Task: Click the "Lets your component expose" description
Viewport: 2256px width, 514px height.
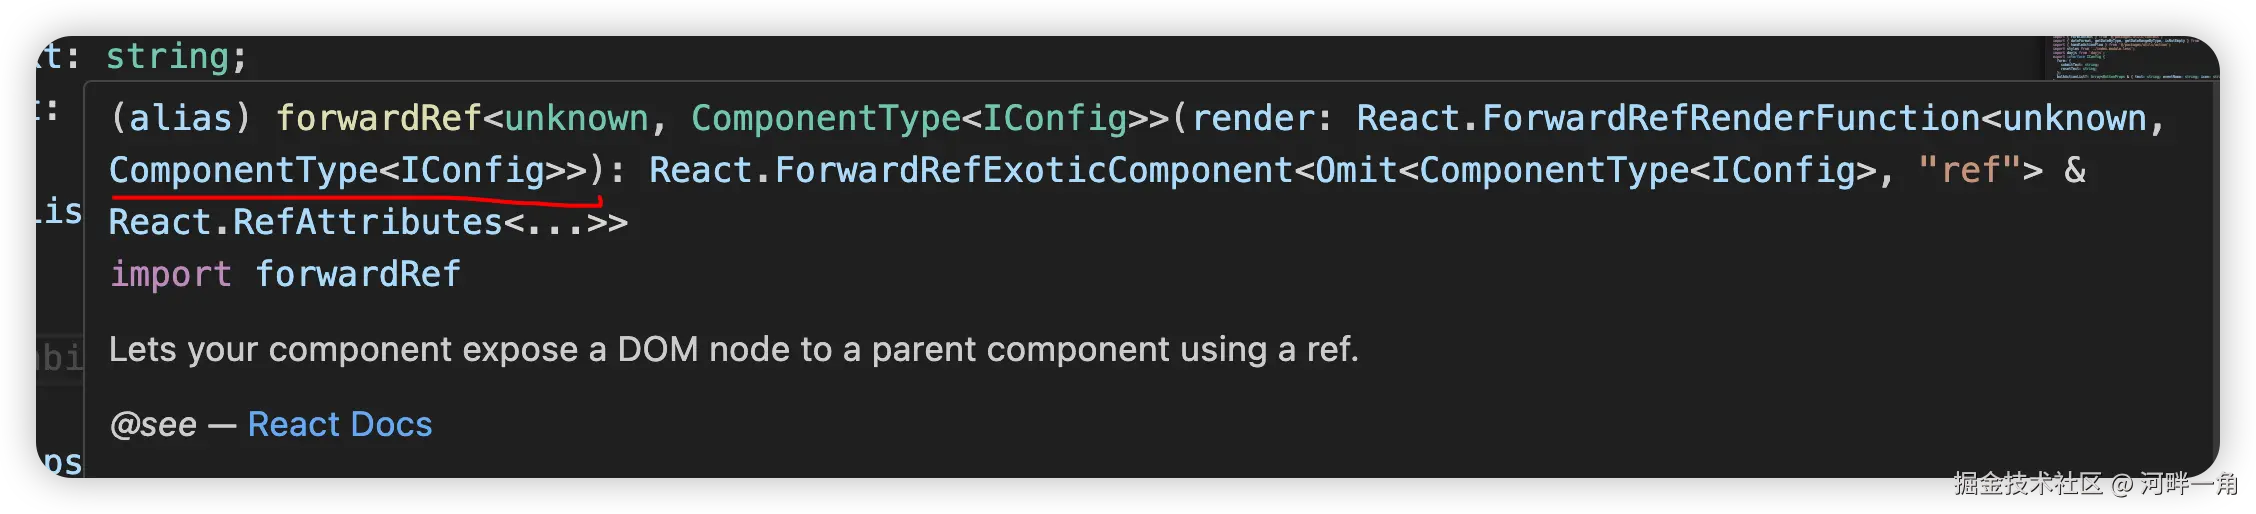Action: [732, 350]
